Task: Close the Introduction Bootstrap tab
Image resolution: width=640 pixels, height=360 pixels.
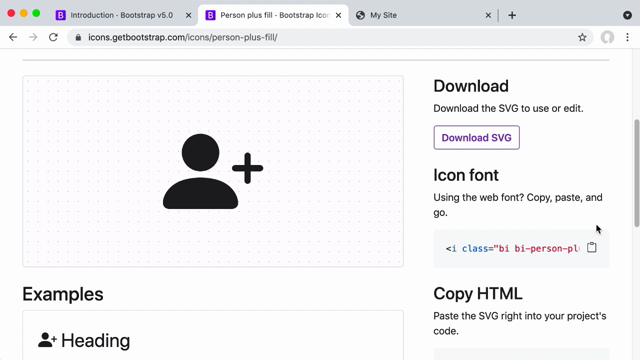Action: click(188, 16)
